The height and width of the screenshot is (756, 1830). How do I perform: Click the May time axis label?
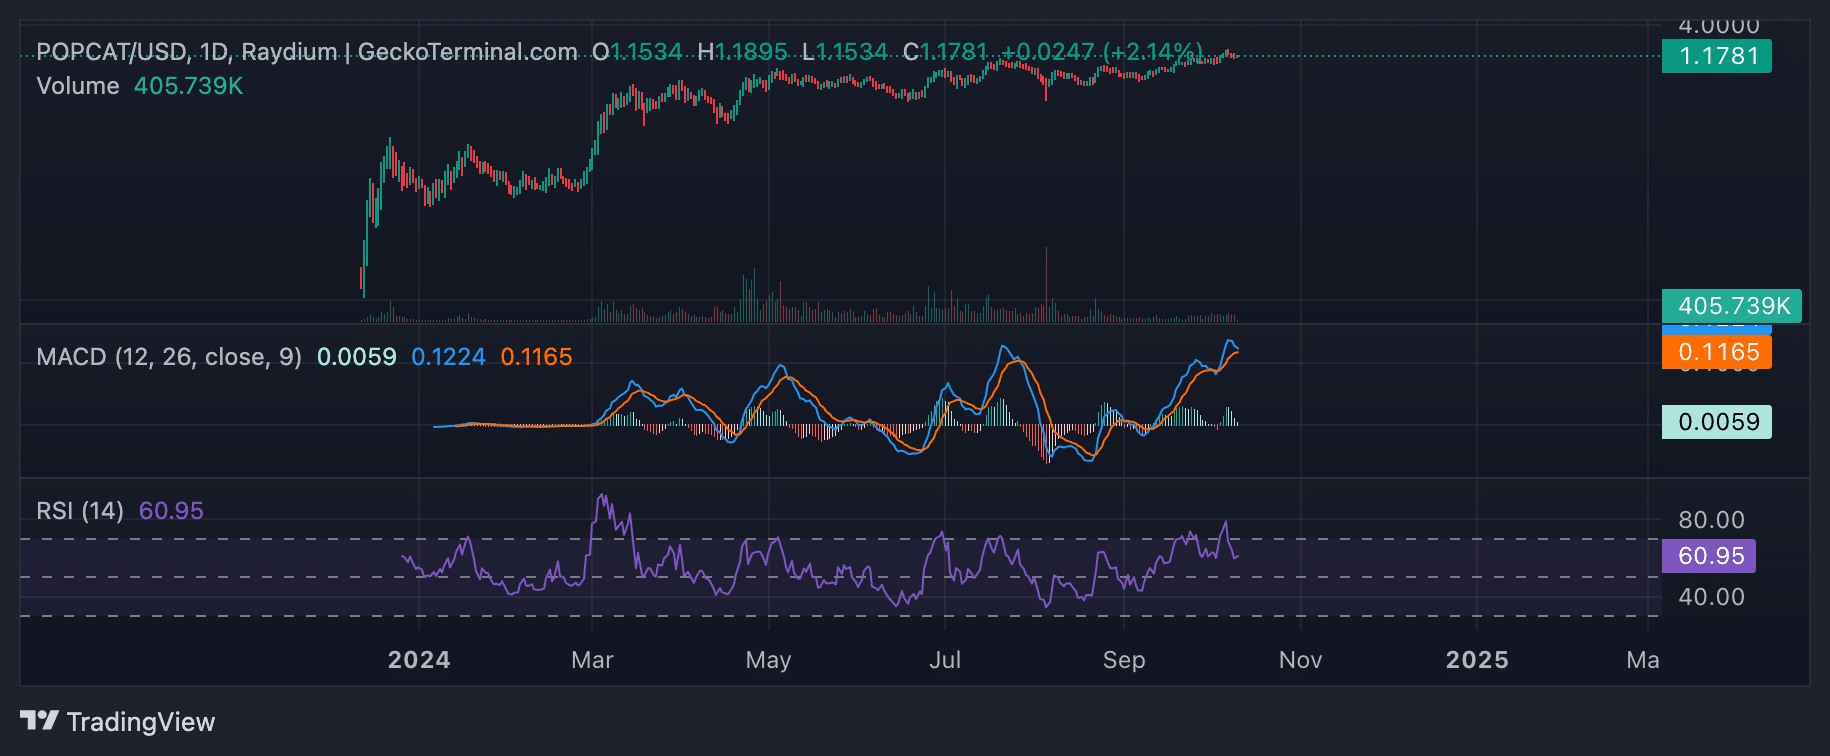coord(768,660)
